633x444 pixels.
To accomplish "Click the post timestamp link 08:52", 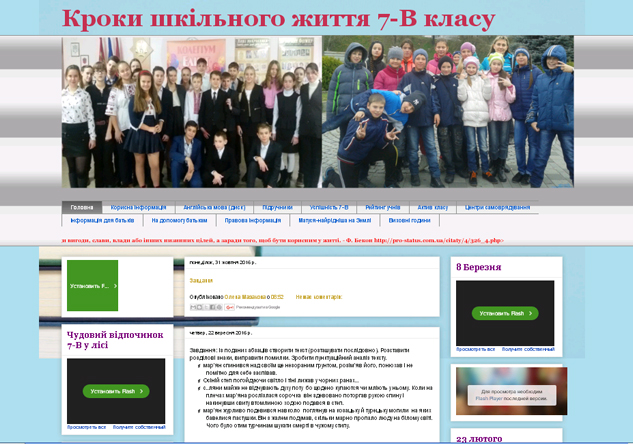I will click(x=277, y=297).
